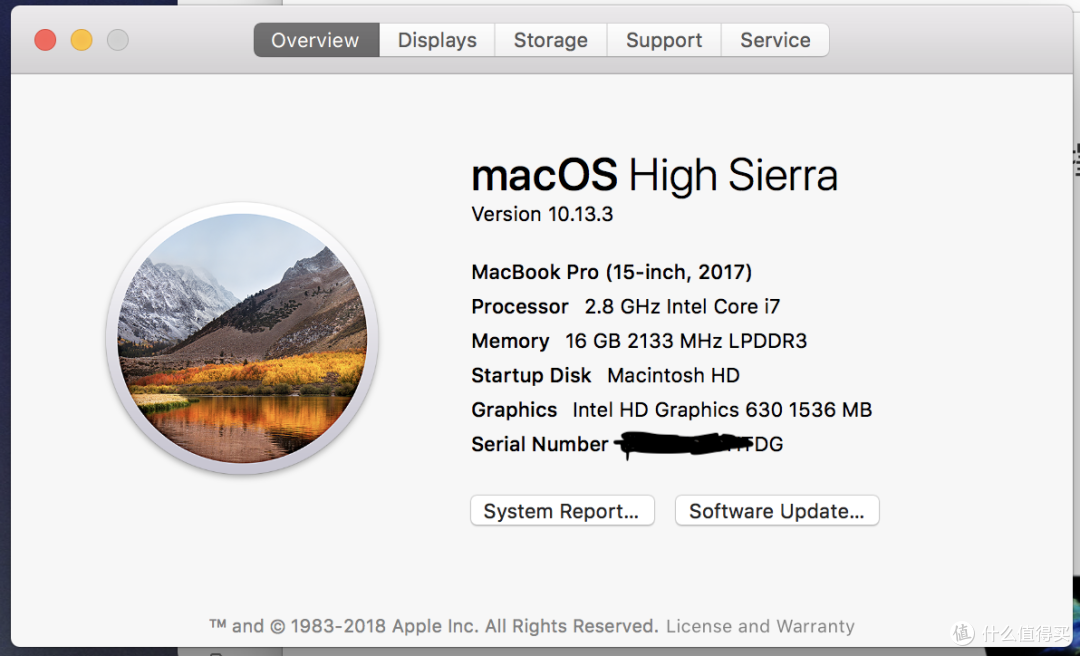The image size is (1080, 656).
Task: Select the Support tab
Action: 664,40
